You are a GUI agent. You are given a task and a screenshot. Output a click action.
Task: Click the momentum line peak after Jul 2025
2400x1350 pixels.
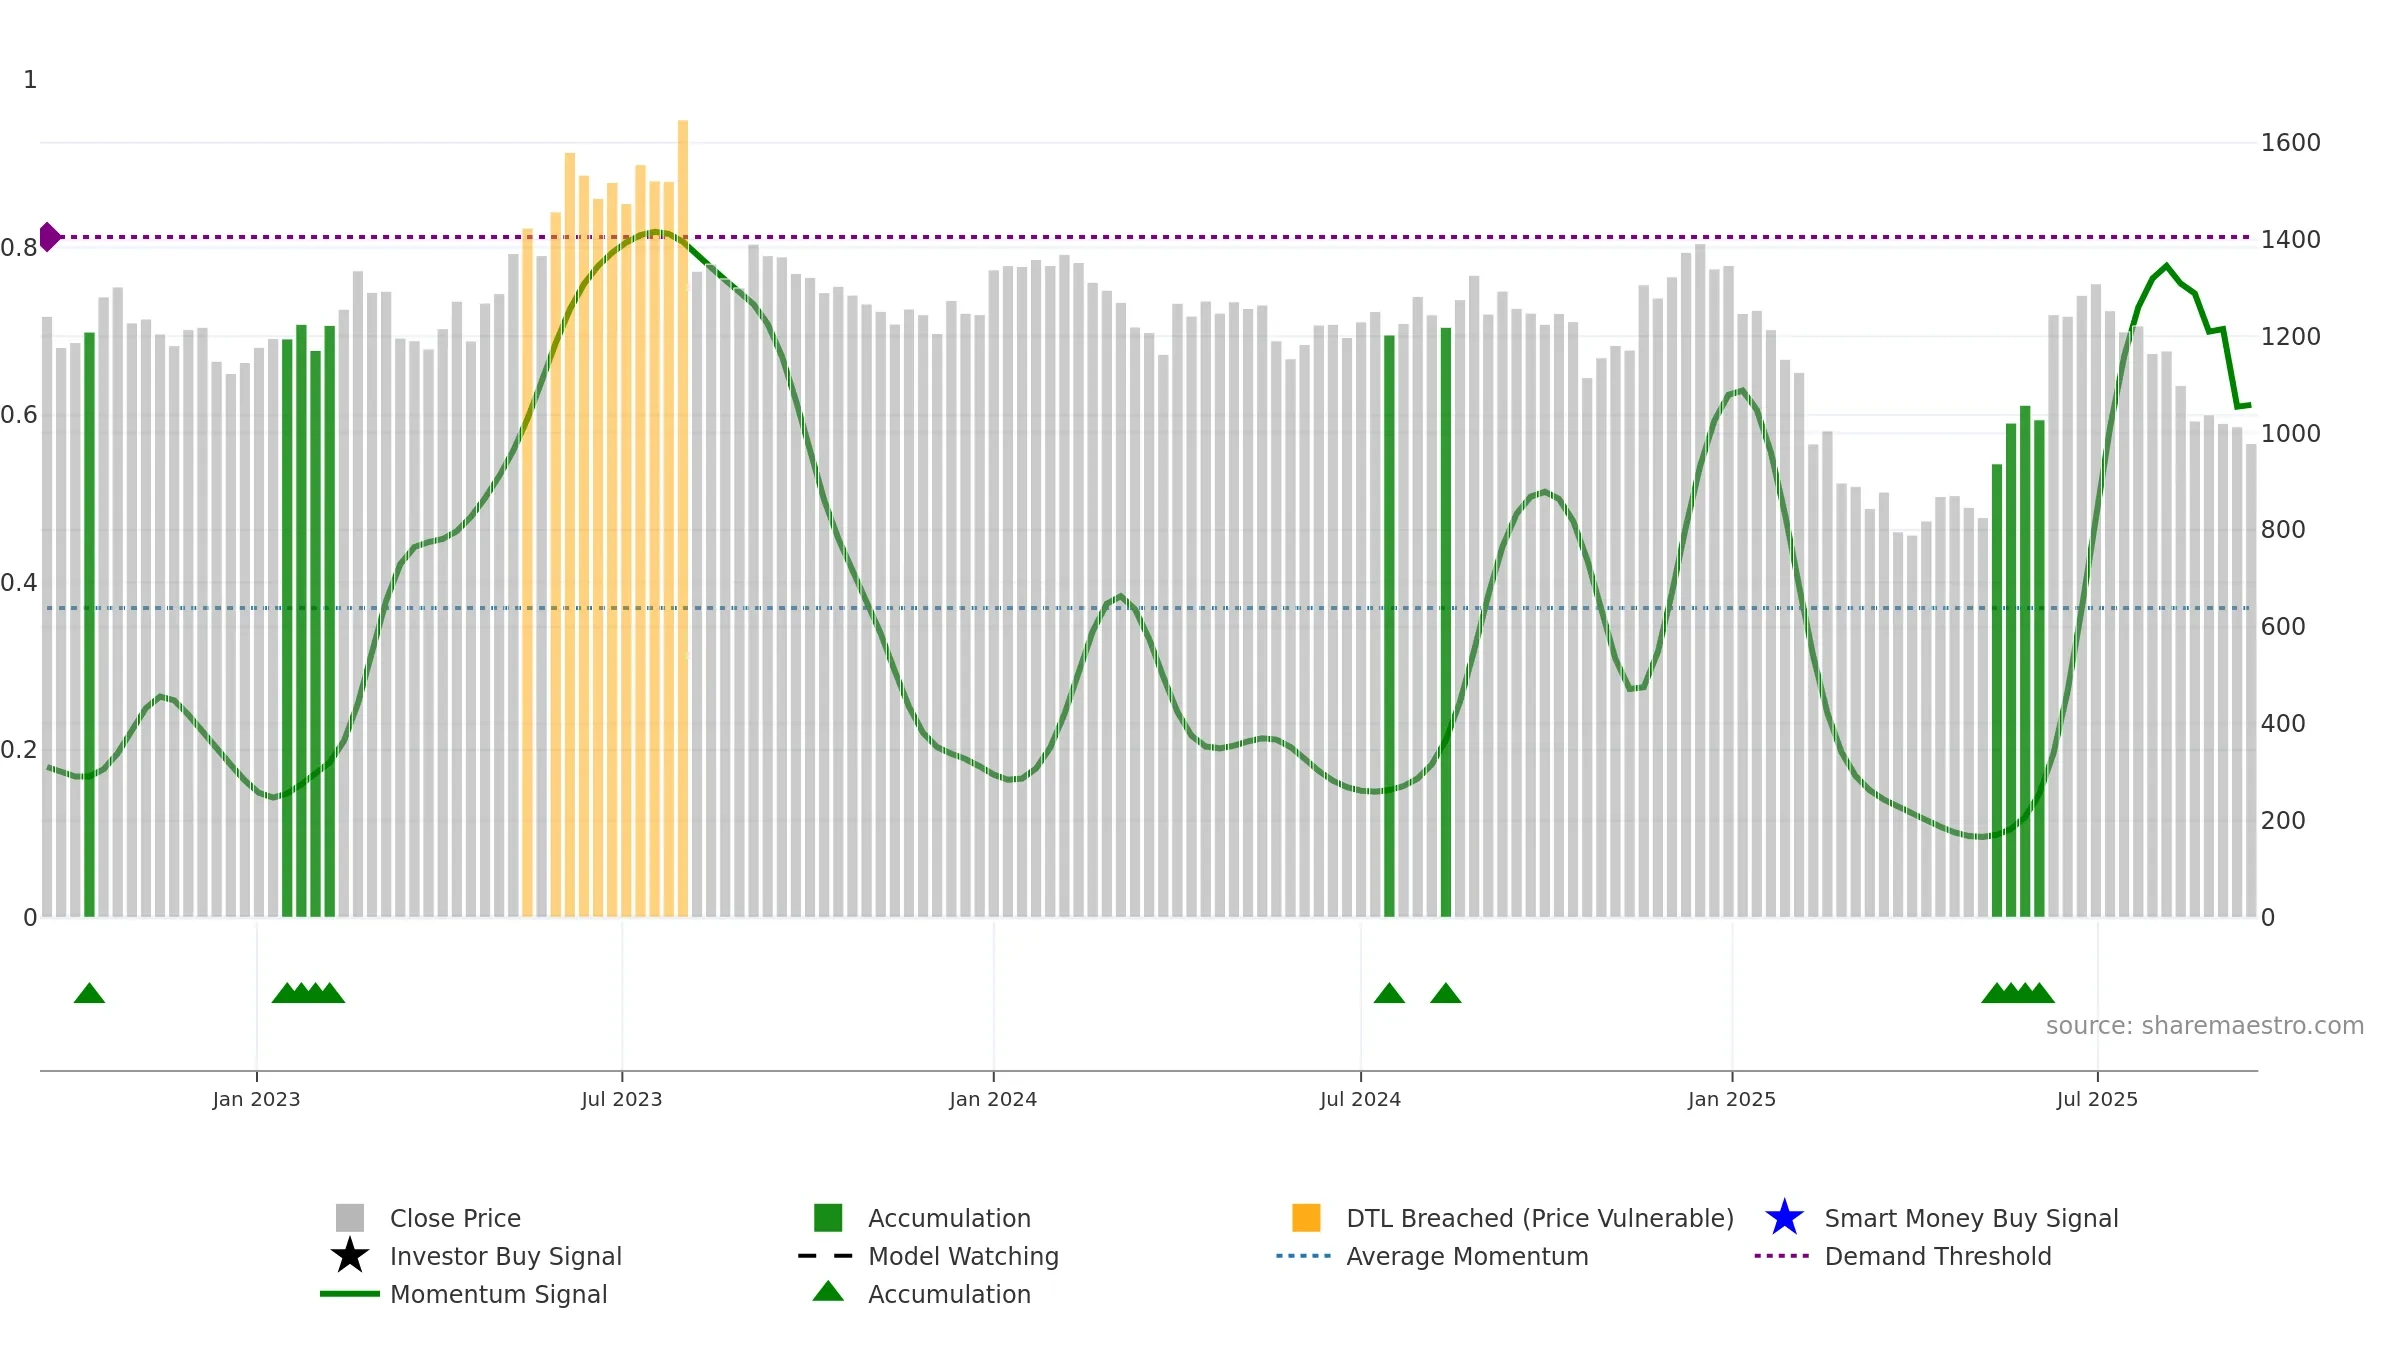2167,266
